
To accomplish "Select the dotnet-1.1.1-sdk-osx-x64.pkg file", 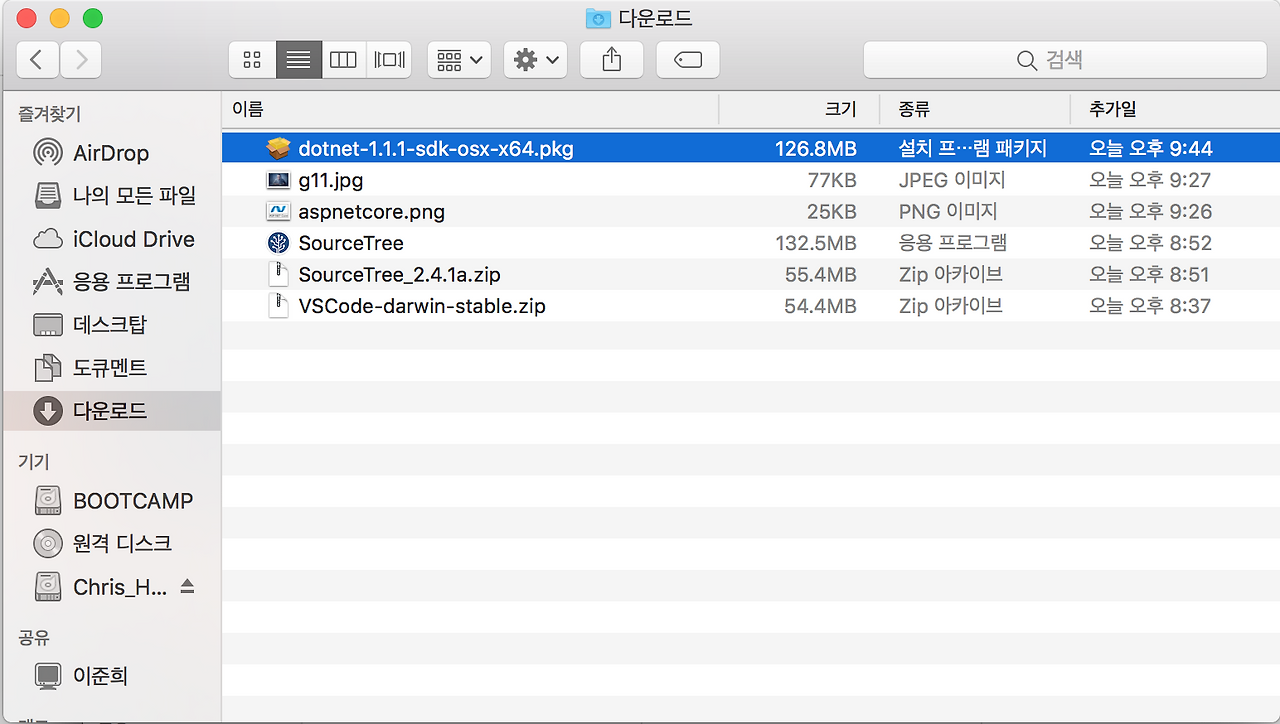I will tap(751, 149).
